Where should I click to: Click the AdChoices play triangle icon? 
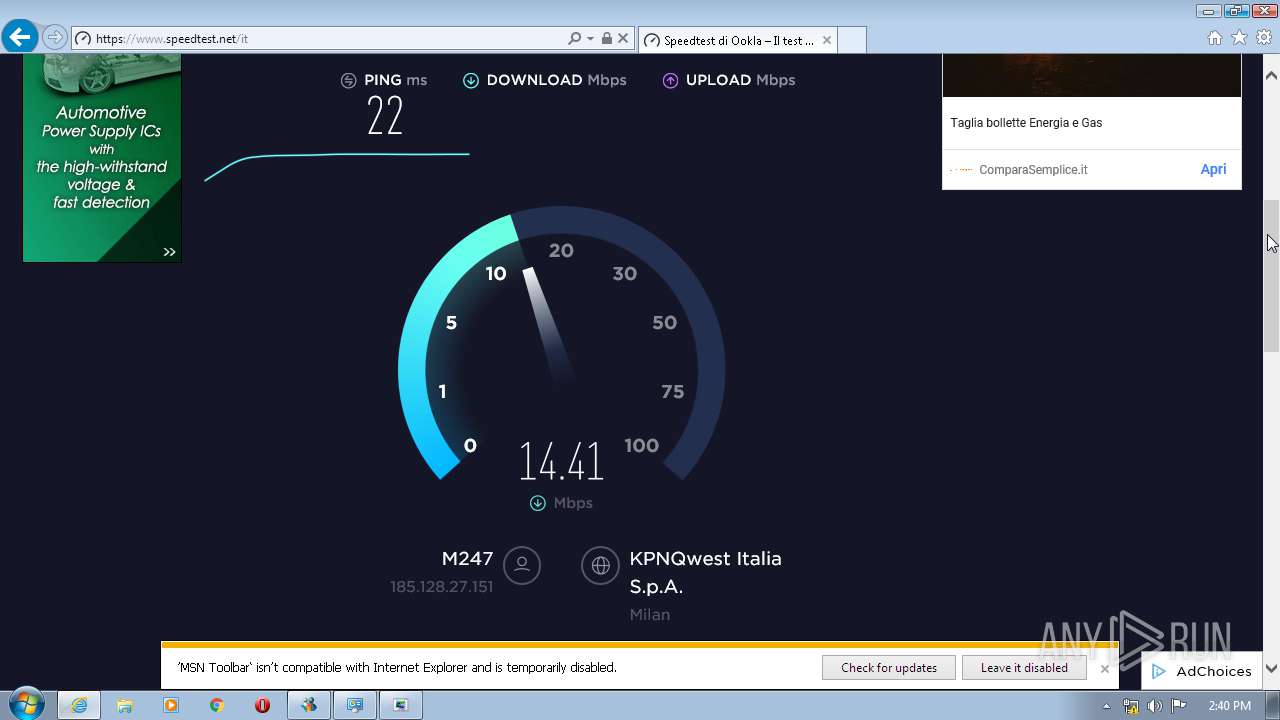point(1159,672)
